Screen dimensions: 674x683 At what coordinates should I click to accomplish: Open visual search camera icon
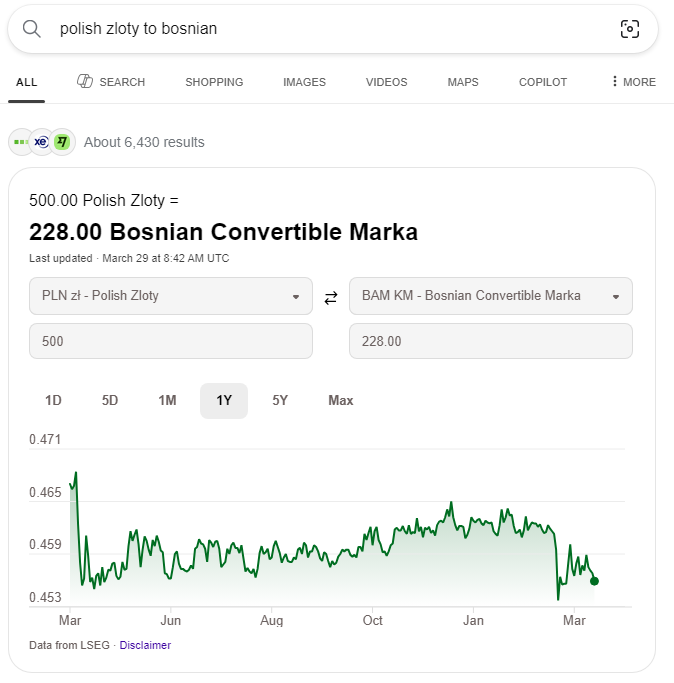(629, 29)
